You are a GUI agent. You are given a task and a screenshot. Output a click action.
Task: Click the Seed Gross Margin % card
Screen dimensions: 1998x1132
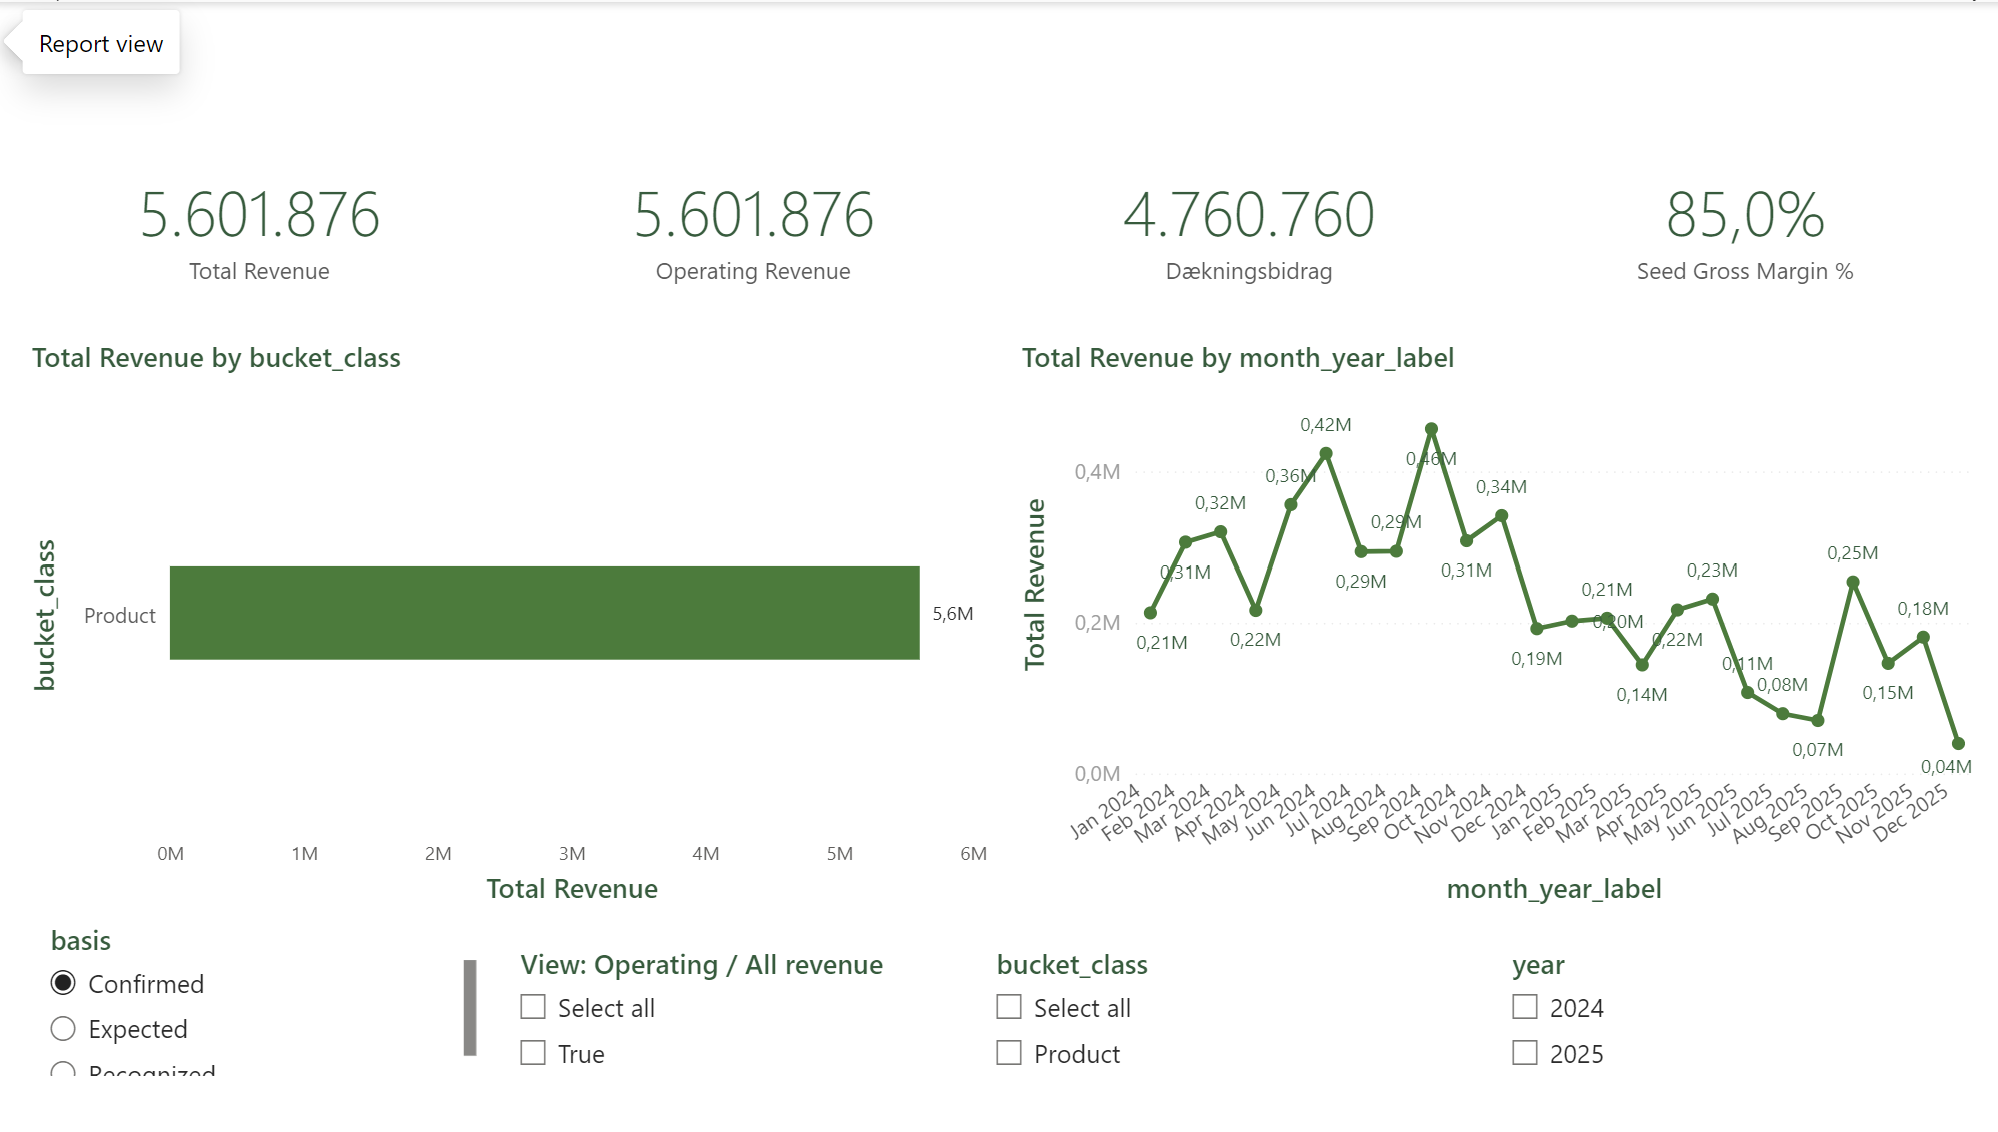(1745, 235)
